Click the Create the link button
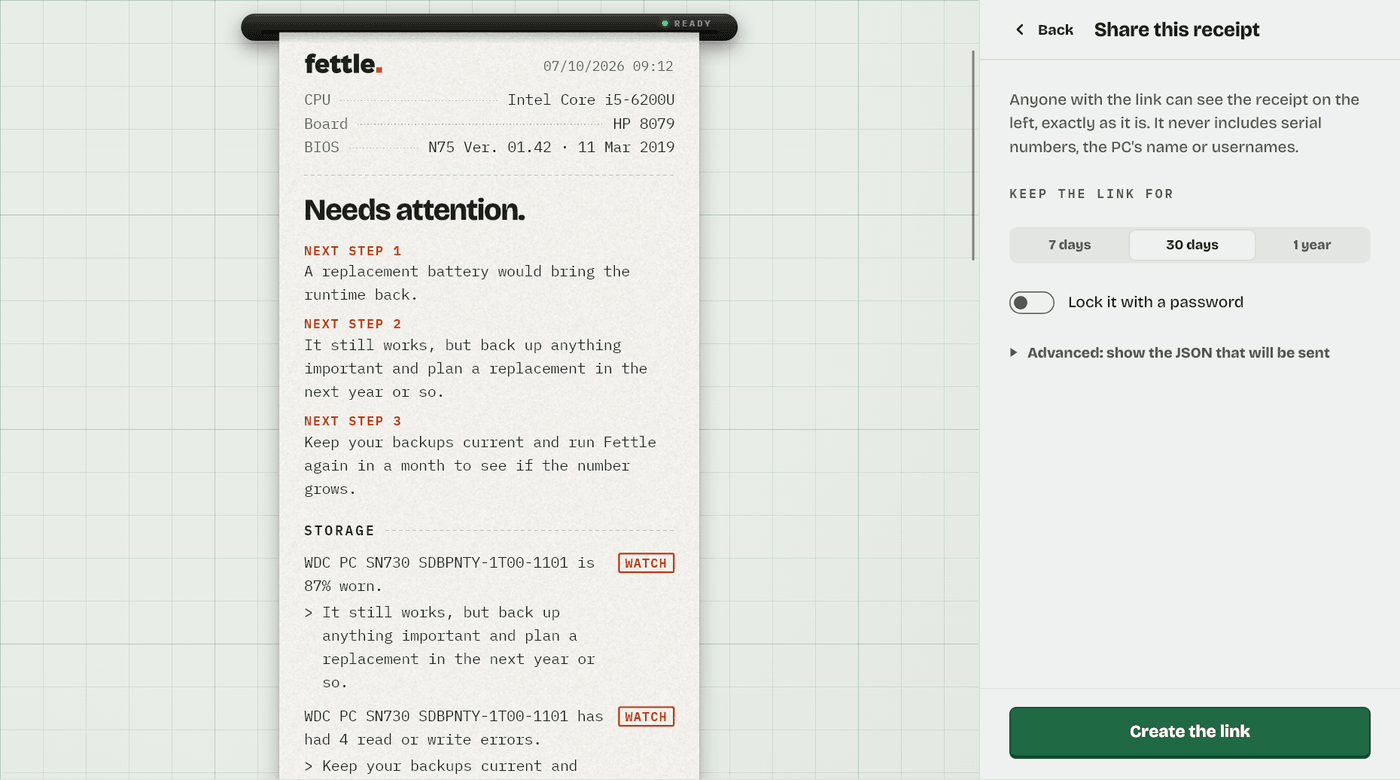This screenshot has width=1400, height=780. pyautogui.click(x=1190, y=732)
